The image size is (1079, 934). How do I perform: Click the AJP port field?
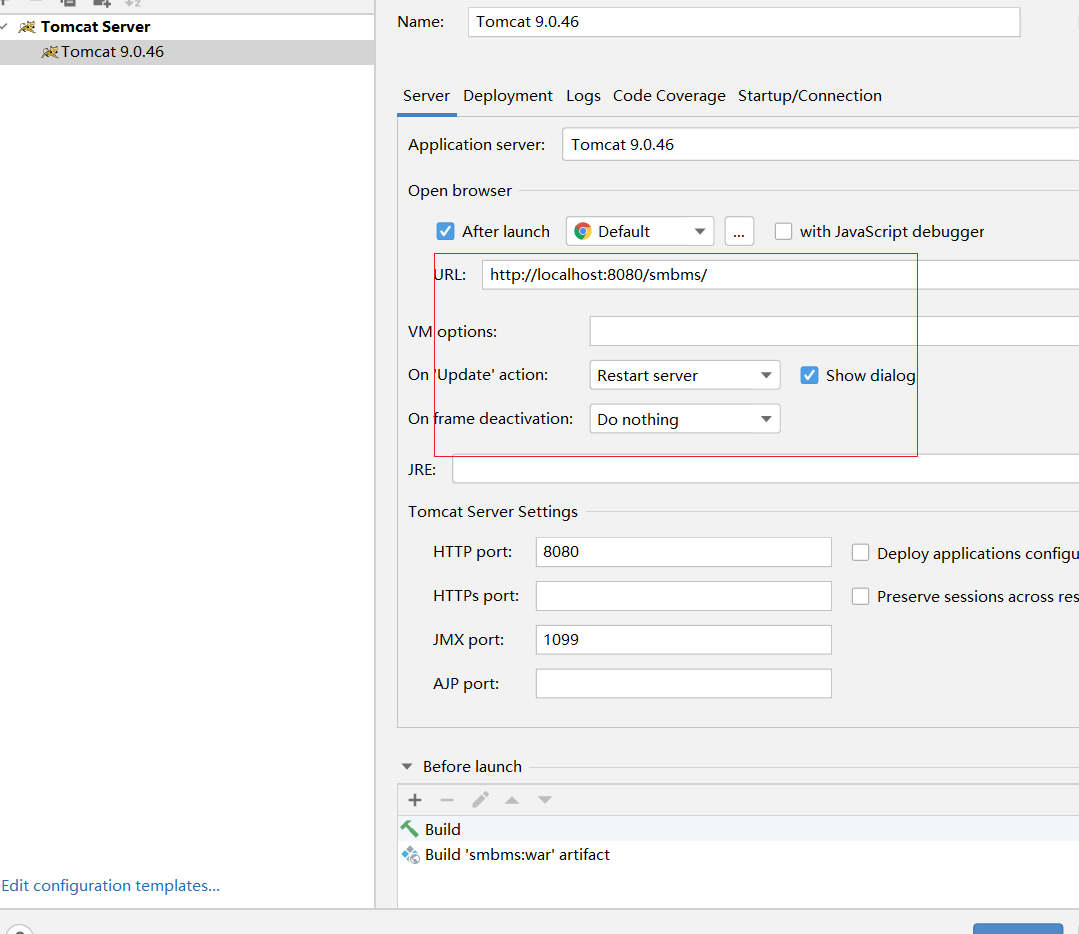tap(683, 683)
